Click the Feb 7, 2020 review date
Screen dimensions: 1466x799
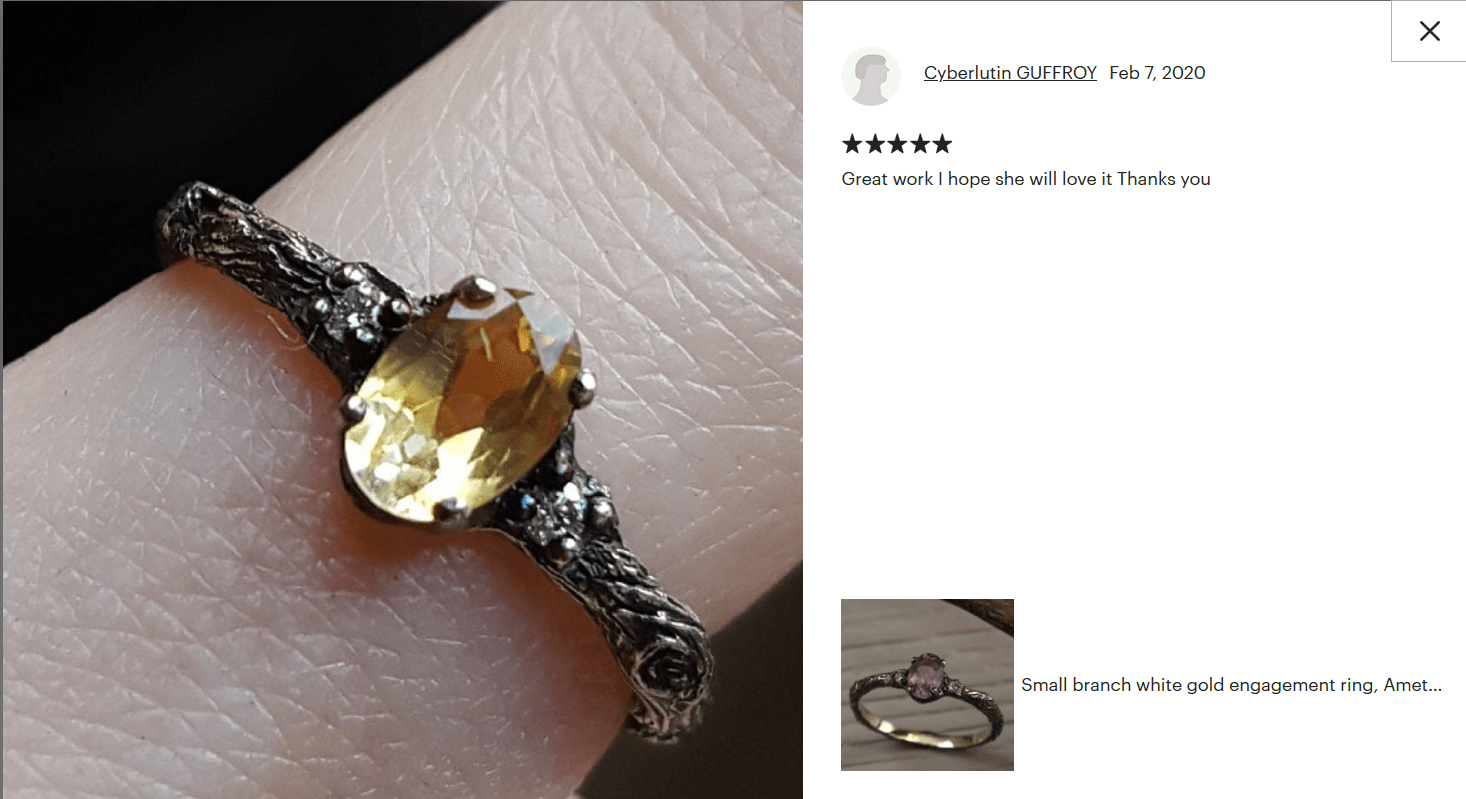[x=1157, y=73]
